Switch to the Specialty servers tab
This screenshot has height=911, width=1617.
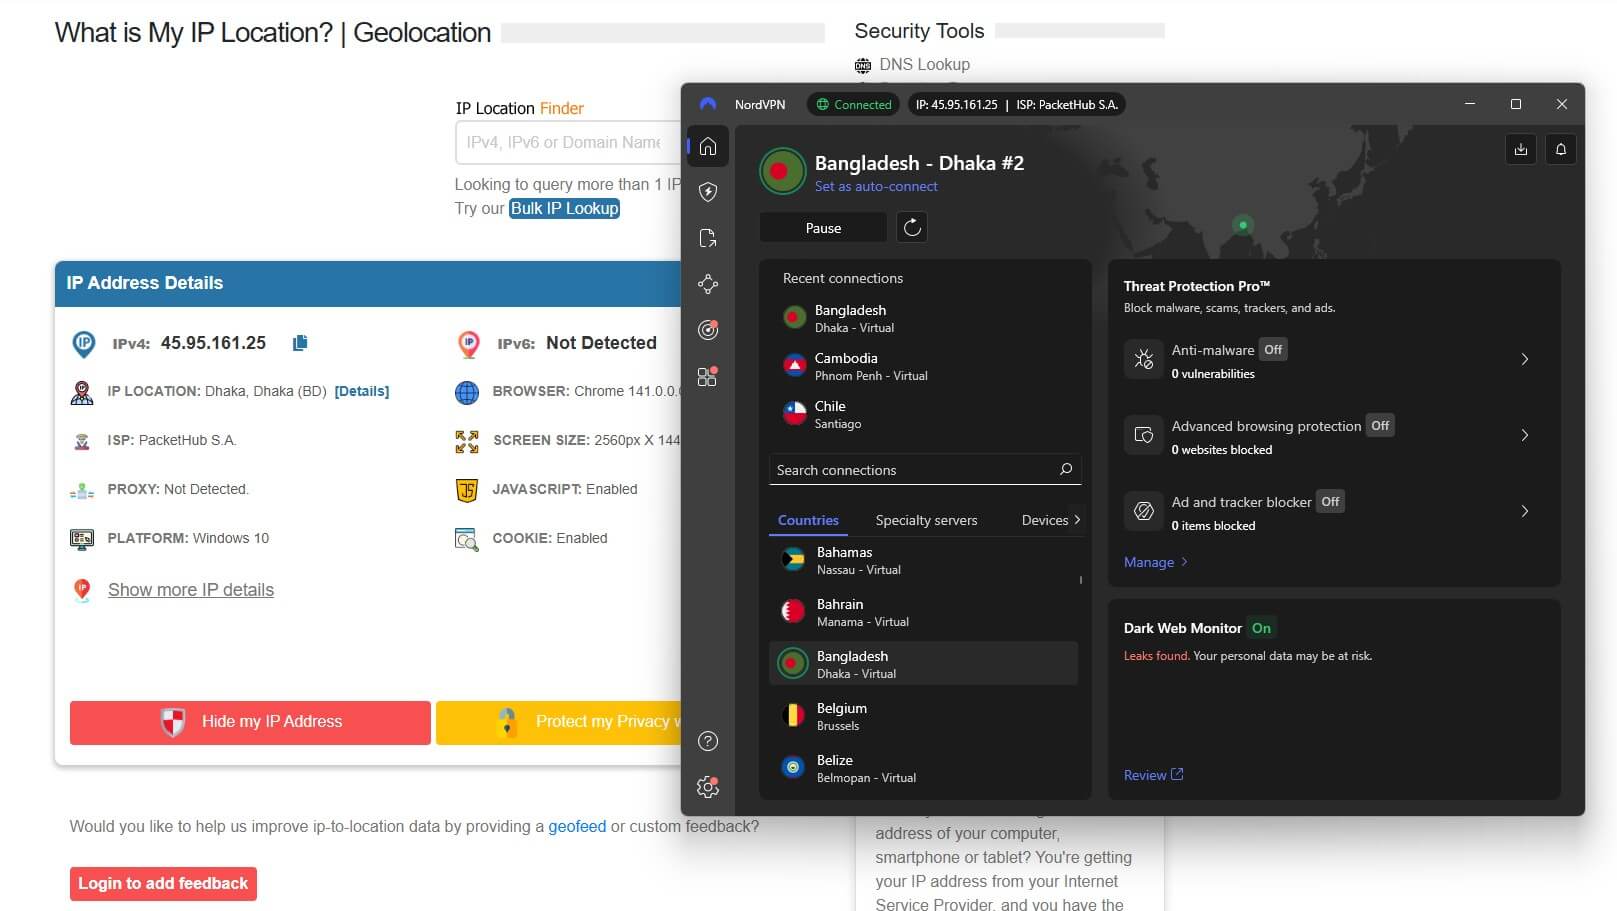click(x=926, y=520)
